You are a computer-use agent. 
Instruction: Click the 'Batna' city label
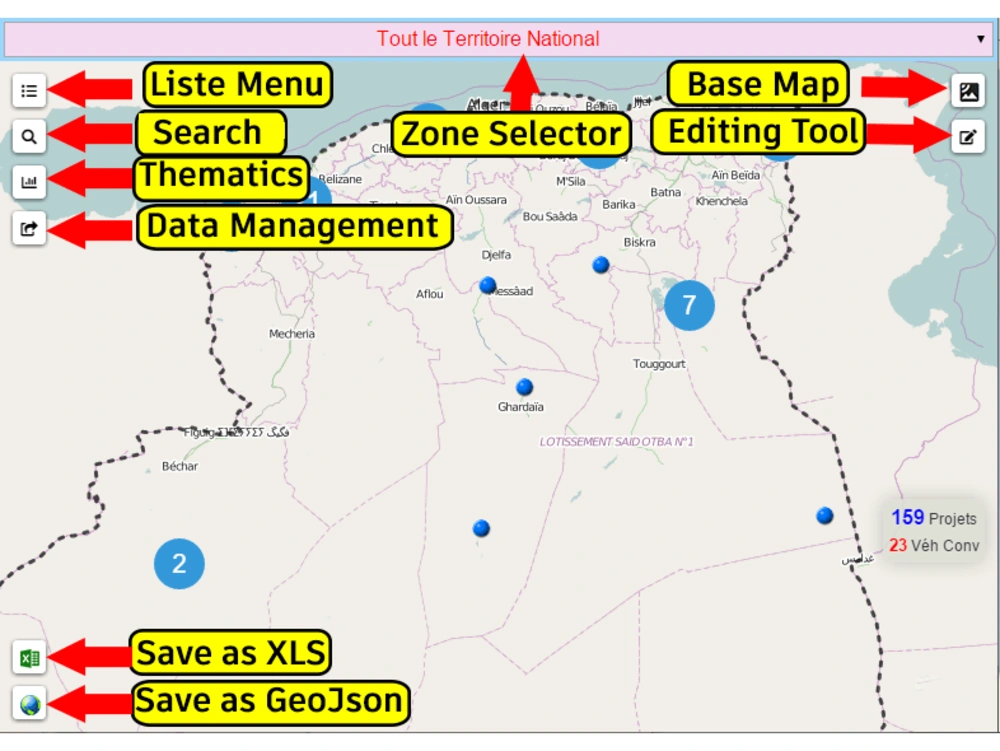tap(665, 192)
